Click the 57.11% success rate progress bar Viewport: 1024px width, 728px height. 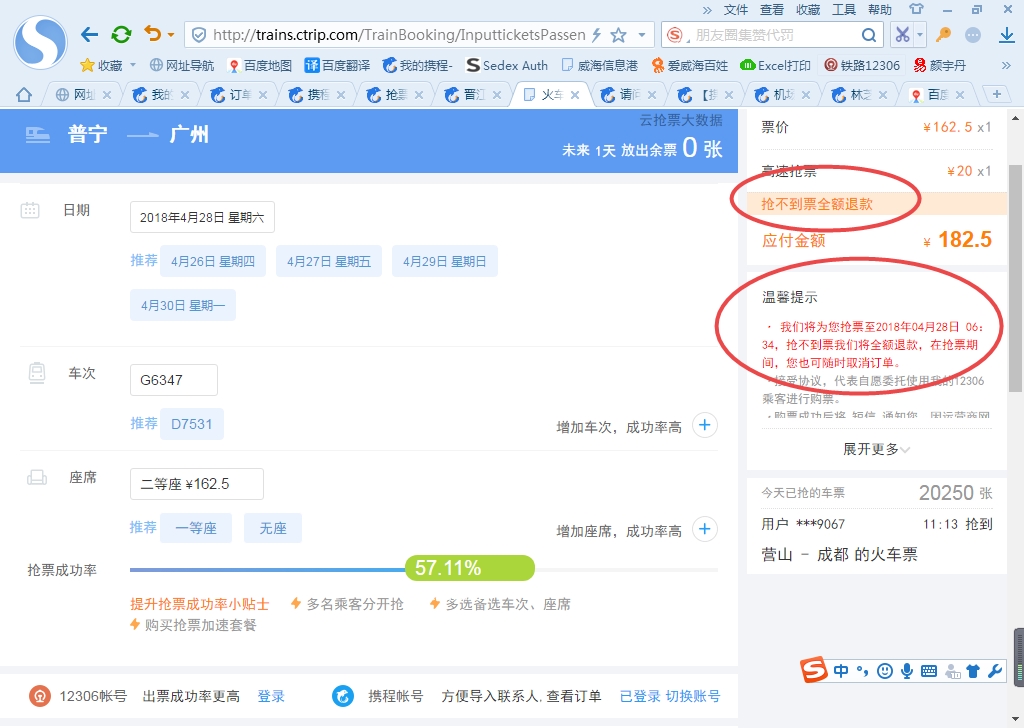469,569
